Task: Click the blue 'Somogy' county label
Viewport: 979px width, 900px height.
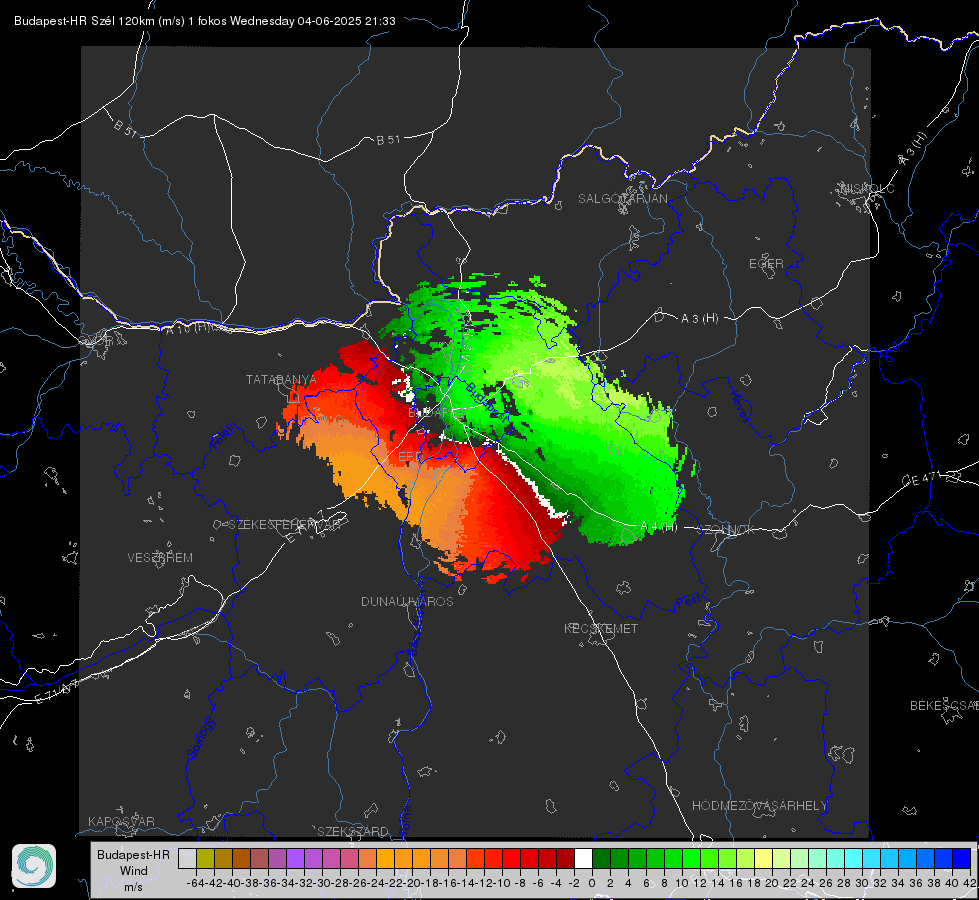Action: (x=200, y=738)
